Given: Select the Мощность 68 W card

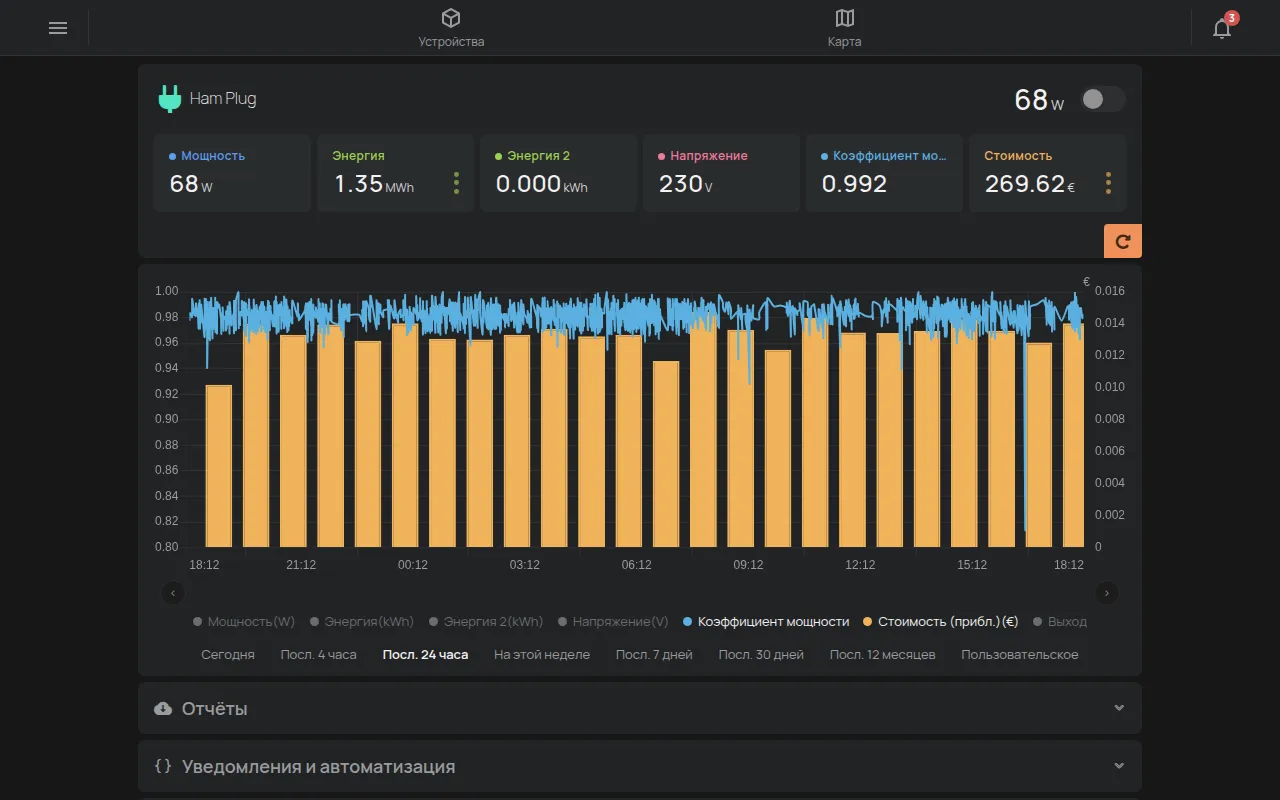Looking at the screenshot, I should pos(232,173).
